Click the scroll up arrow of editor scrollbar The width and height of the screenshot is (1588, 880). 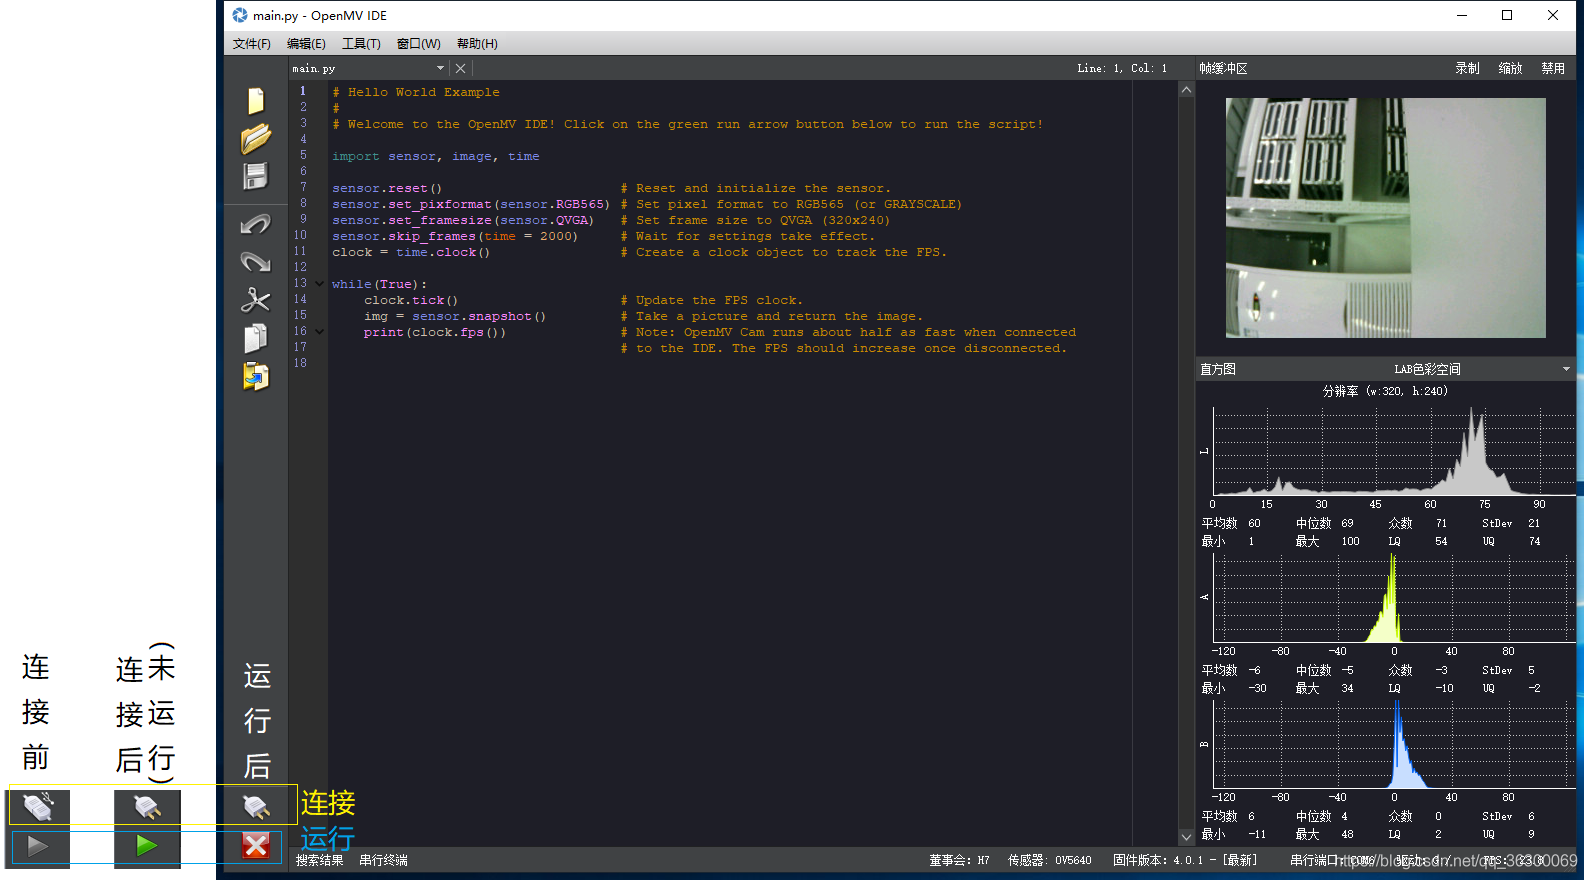pos(1186,89)
